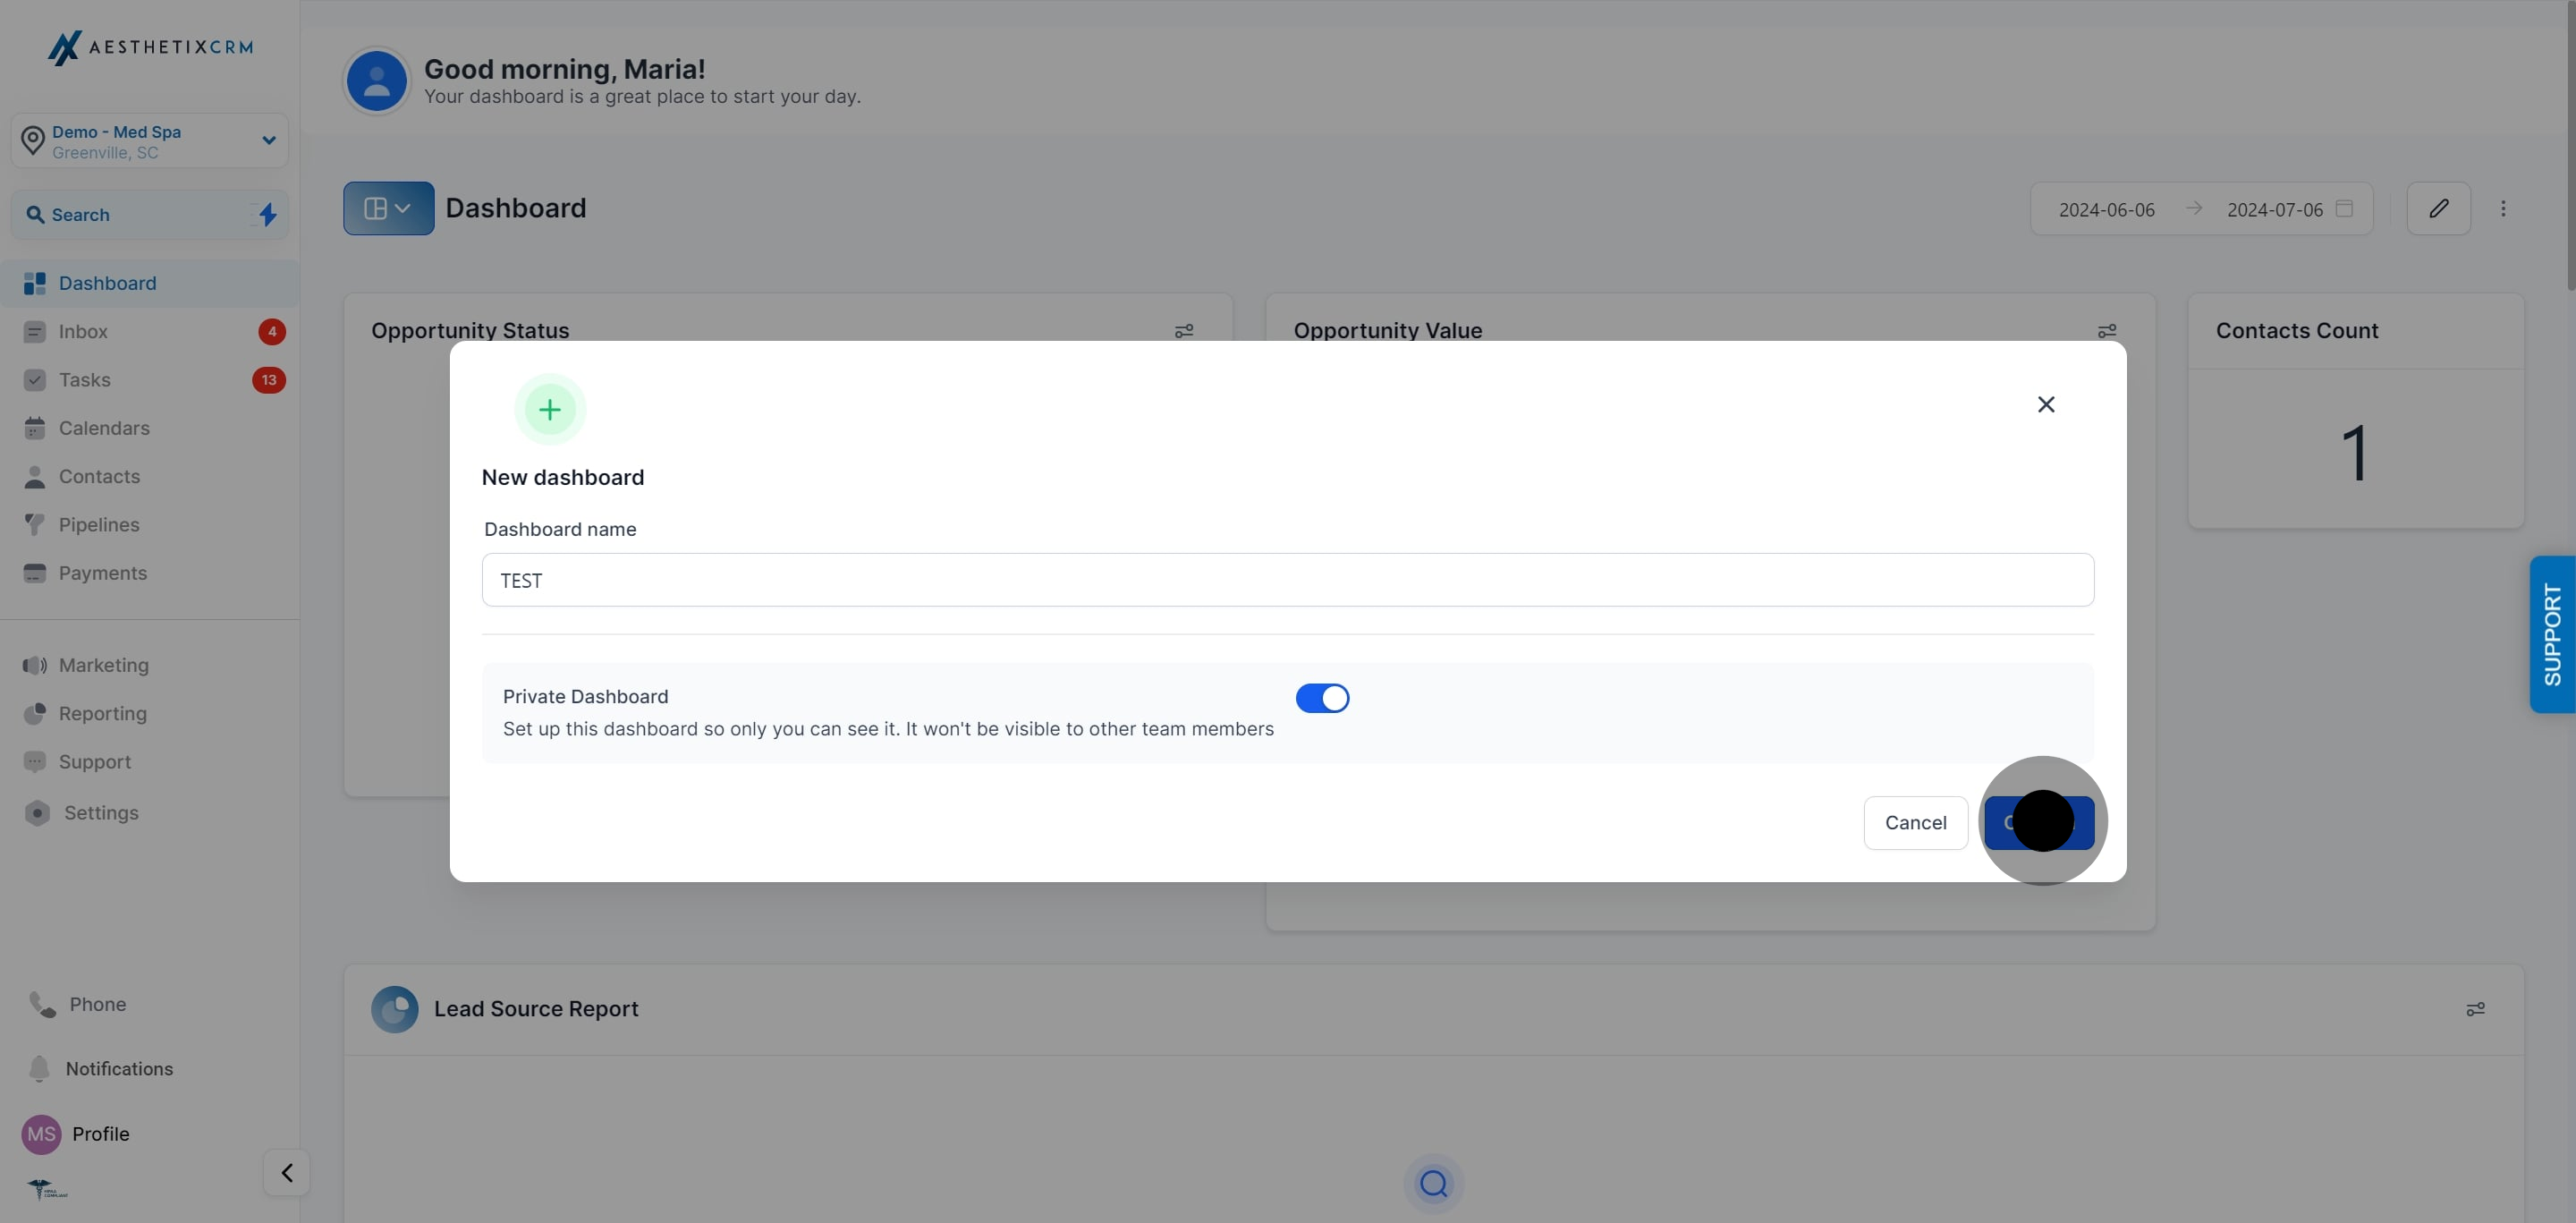Click the Dashboard name input field
This screenshot has height=1223, width=2576.
click(1288, 580)
